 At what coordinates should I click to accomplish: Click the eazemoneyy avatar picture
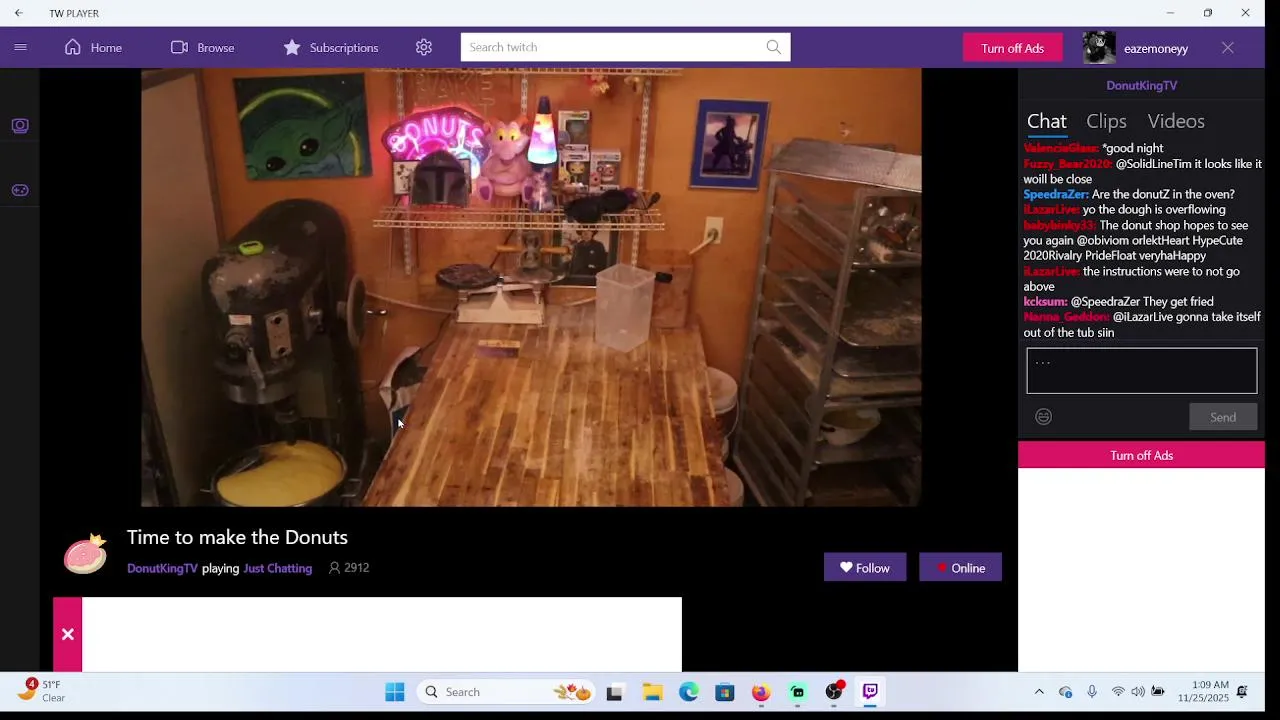point(1099,47)
